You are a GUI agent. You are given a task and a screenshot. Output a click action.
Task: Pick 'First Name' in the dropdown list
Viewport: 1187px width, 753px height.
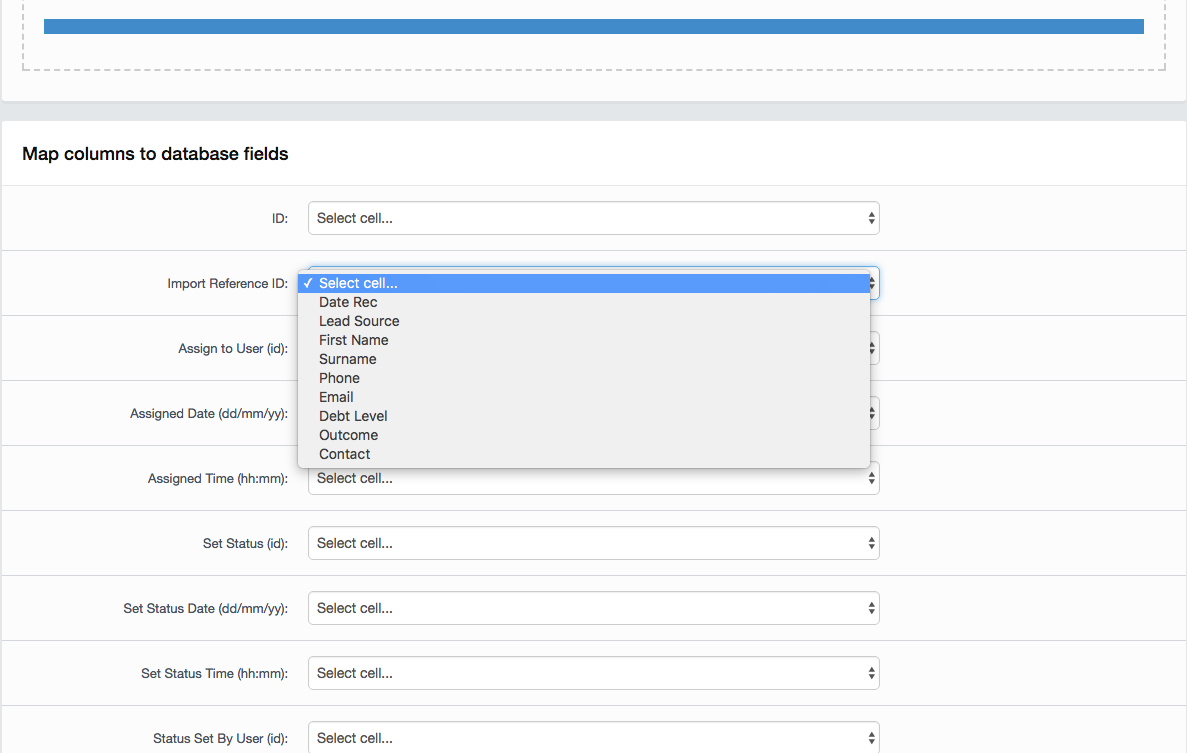point(353,340)
